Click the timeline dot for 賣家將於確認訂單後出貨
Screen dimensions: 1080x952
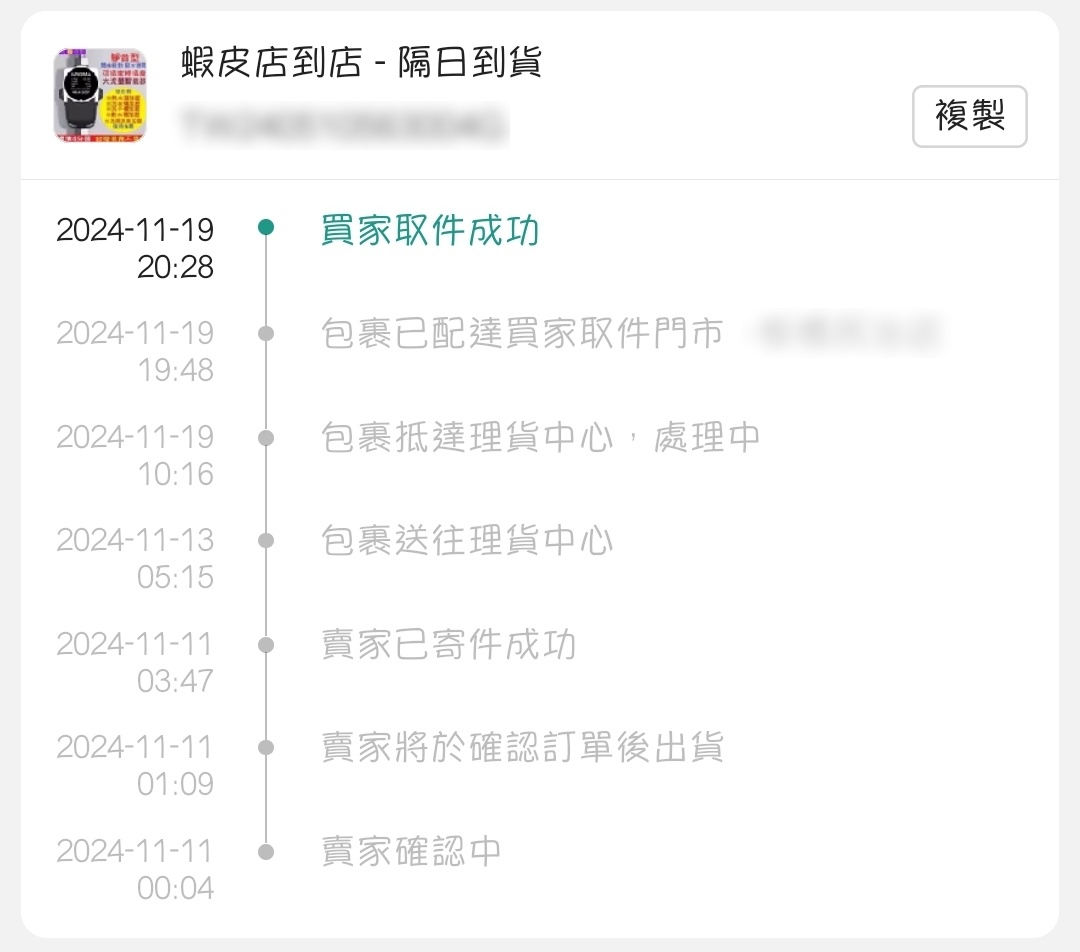266,747
